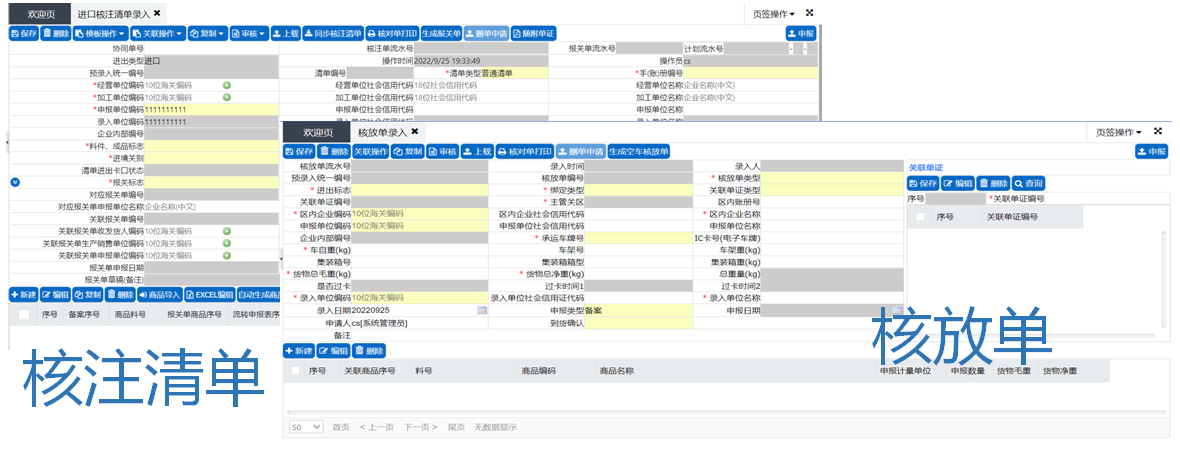
Task: Click 编辑 in the 核放单 goods toolbar
Action: (x=333, y=351)
